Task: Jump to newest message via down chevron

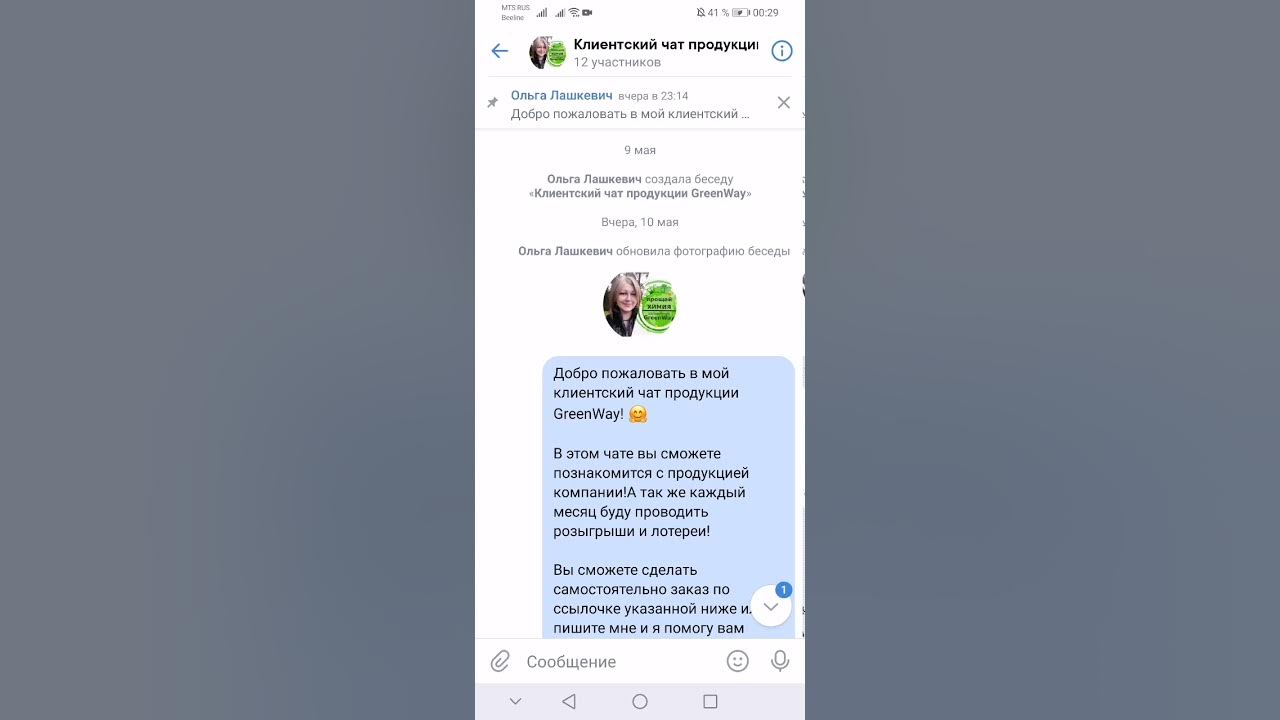Action: point(771,607)
